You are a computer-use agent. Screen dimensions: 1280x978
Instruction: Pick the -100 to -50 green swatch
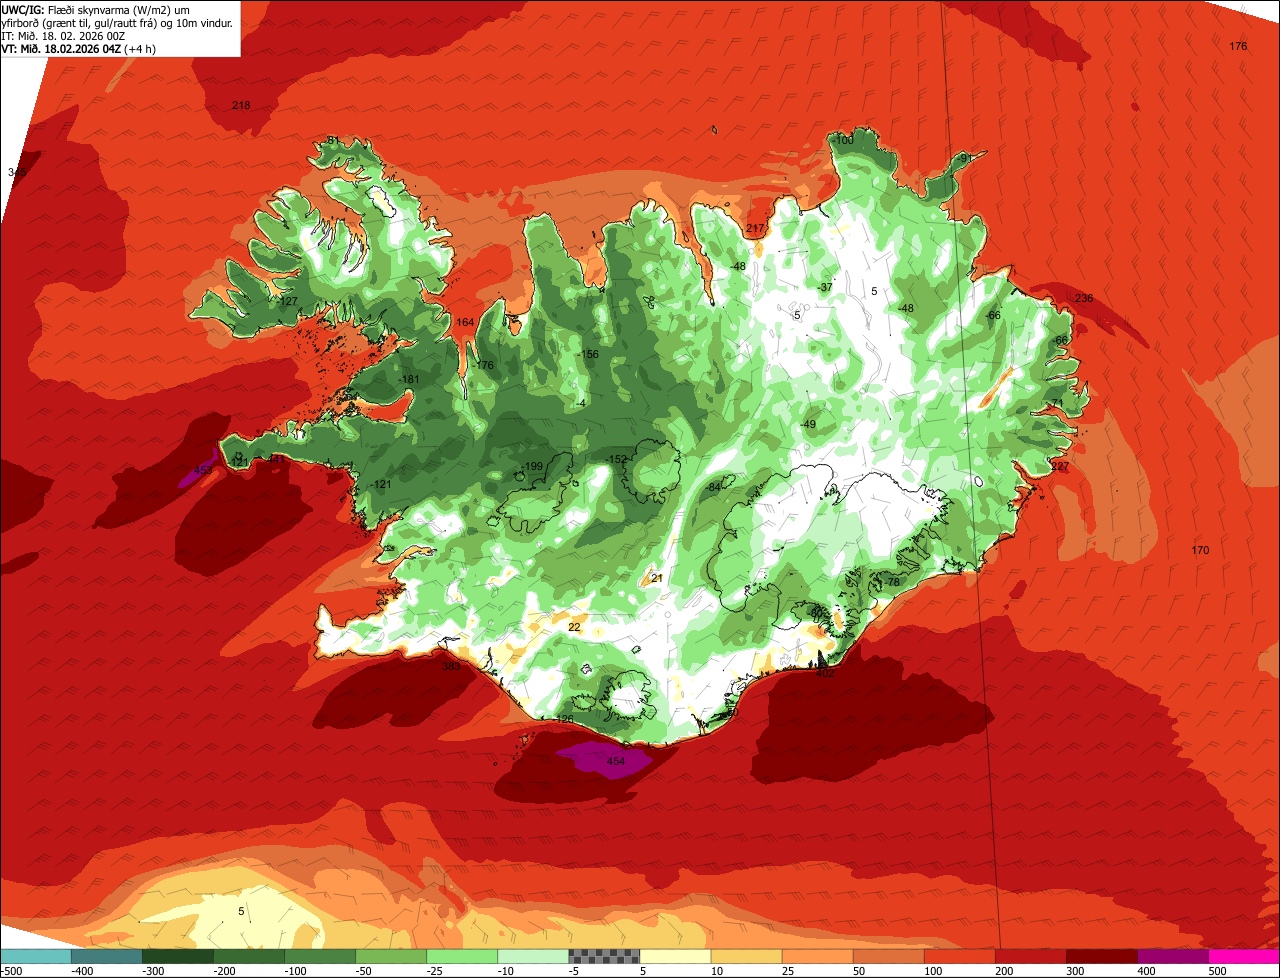(320, 956)
